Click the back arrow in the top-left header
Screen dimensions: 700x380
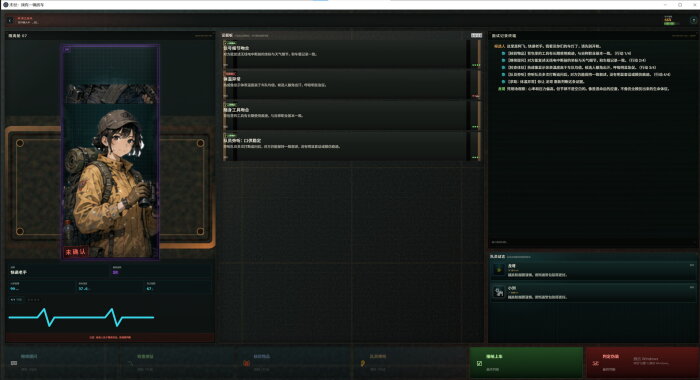(x=10, y=21)
